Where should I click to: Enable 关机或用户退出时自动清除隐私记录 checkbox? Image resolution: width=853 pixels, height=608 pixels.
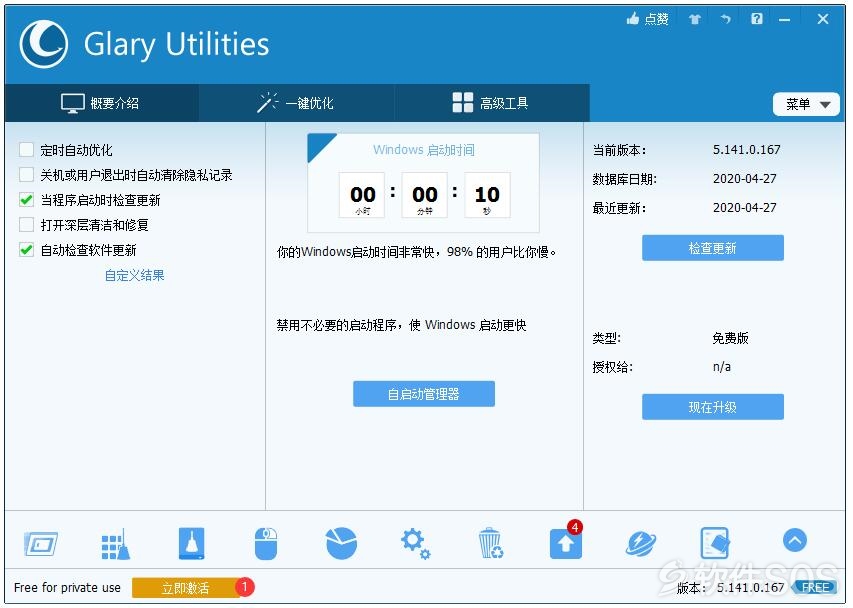[x=26, y=175]
